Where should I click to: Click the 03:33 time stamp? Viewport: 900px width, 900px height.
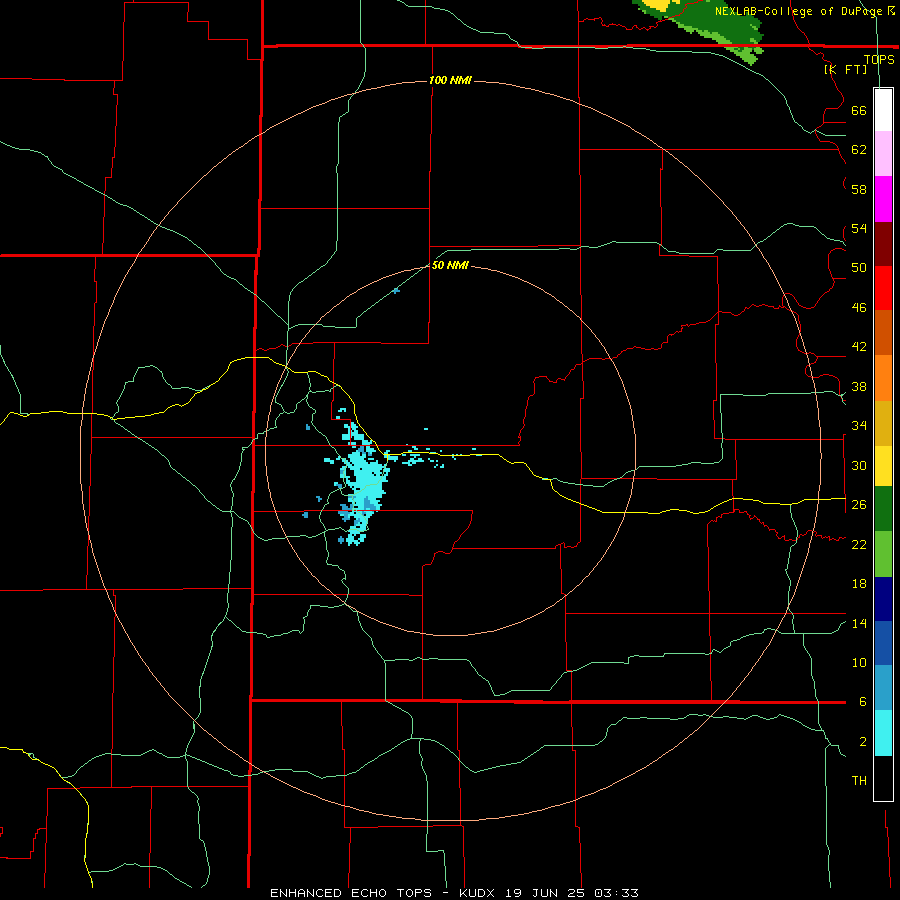coord(616,893)
